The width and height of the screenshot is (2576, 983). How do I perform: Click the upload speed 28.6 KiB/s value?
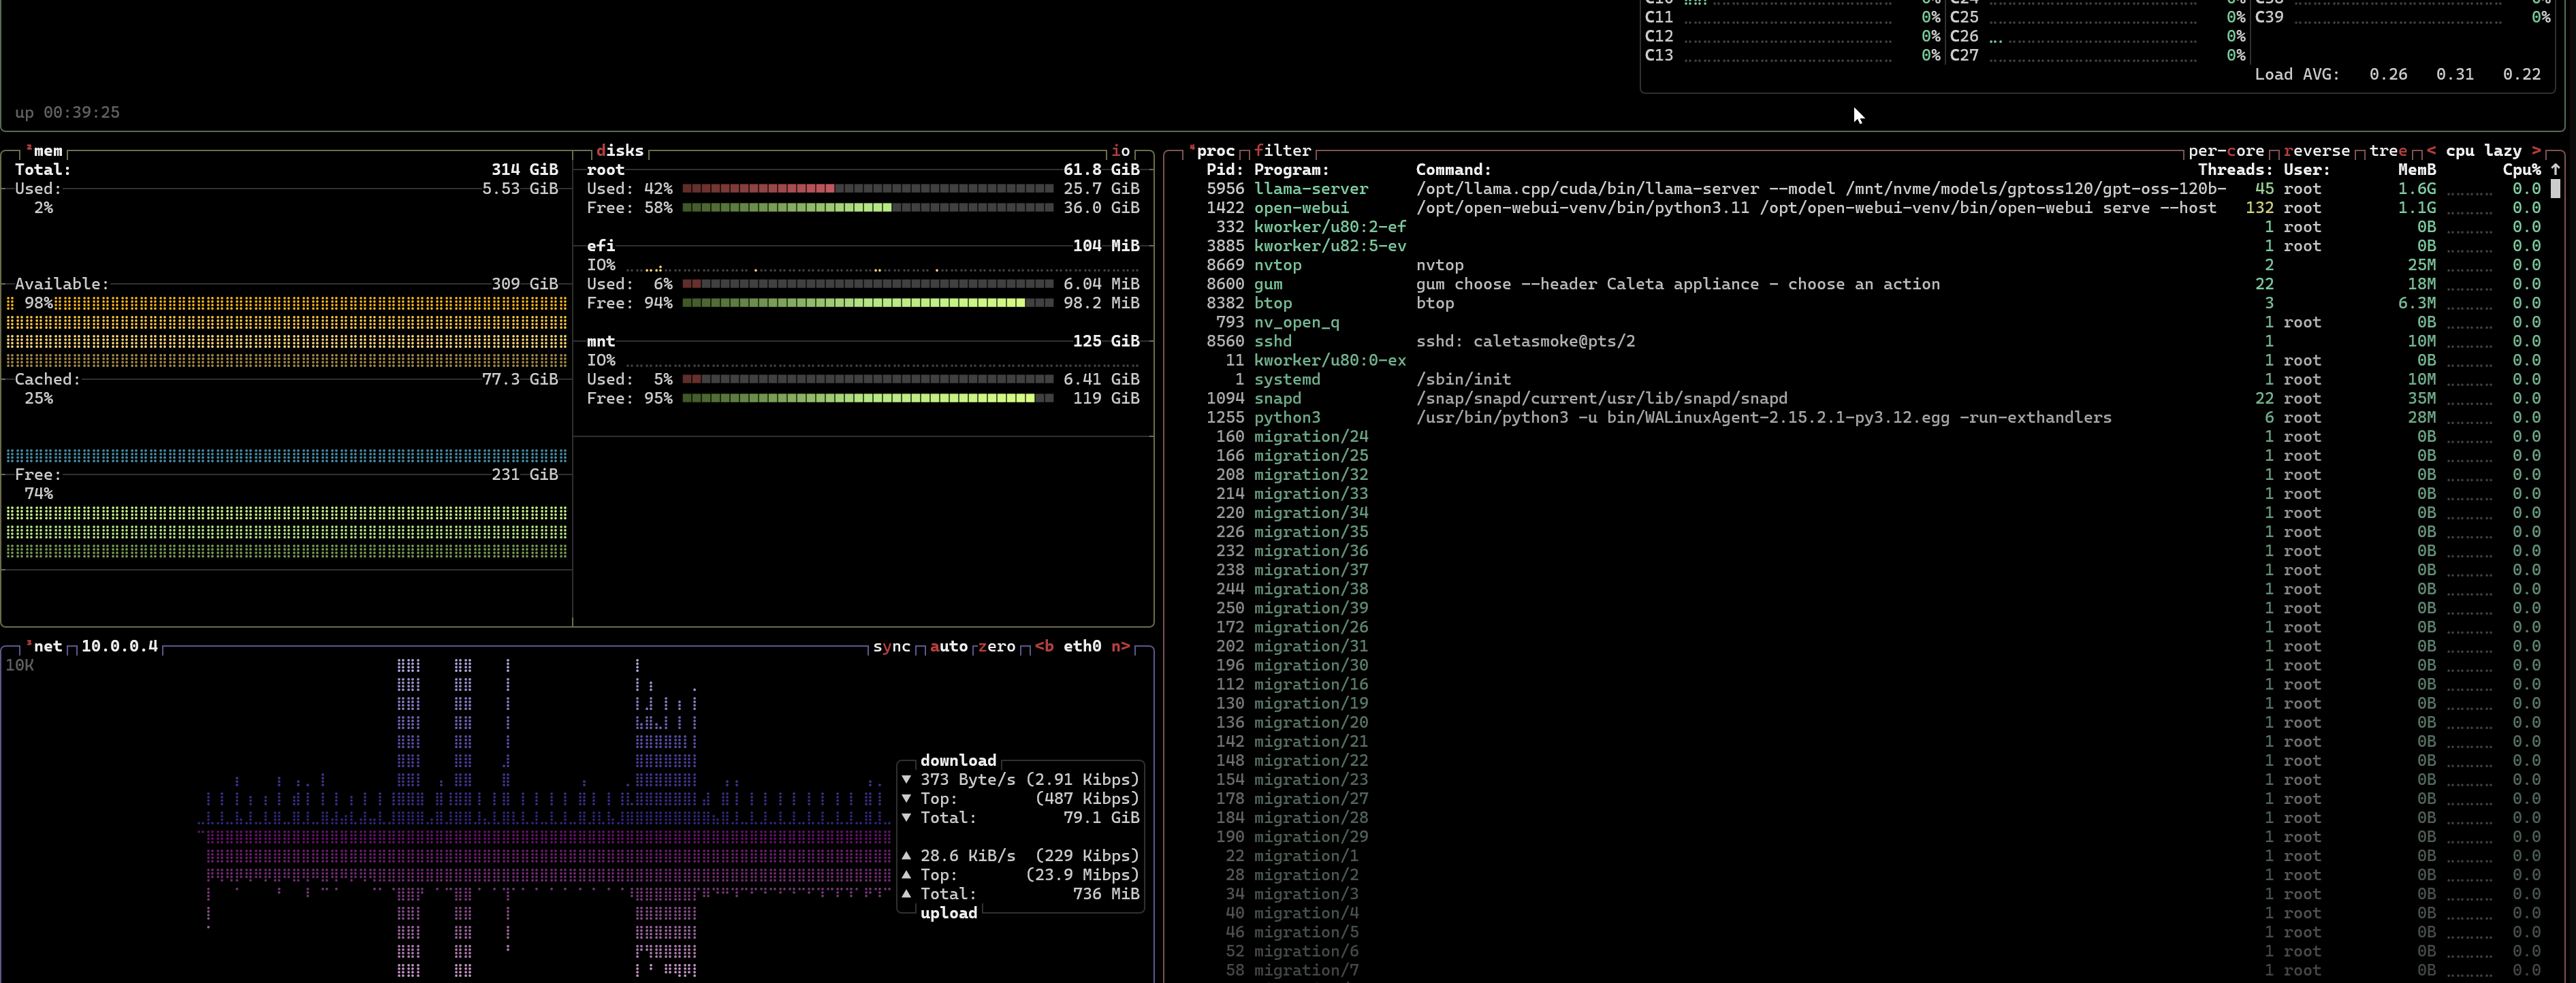coord(968,856)
